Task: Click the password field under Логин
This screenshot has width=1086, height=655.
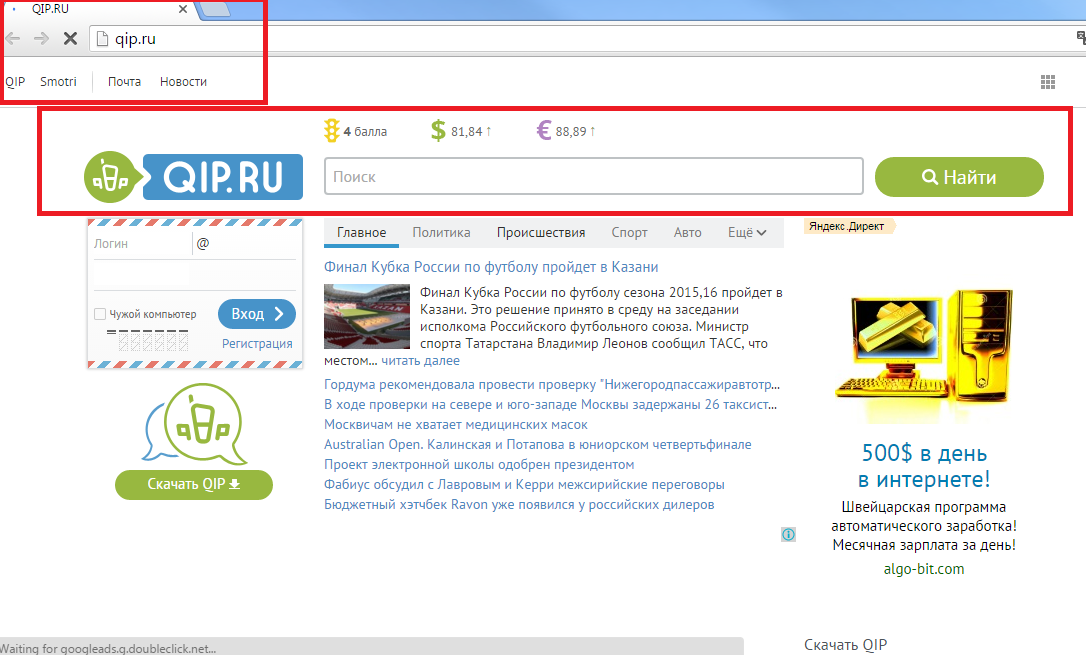Action: tap(195, 276)
